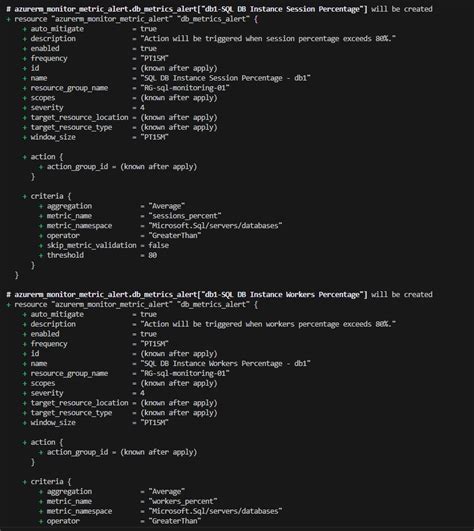Screen dimensions: 474x531
Task: Select "SQL DB Instance Workers Percentage - db1" name
Action: [x=225, y=364]
